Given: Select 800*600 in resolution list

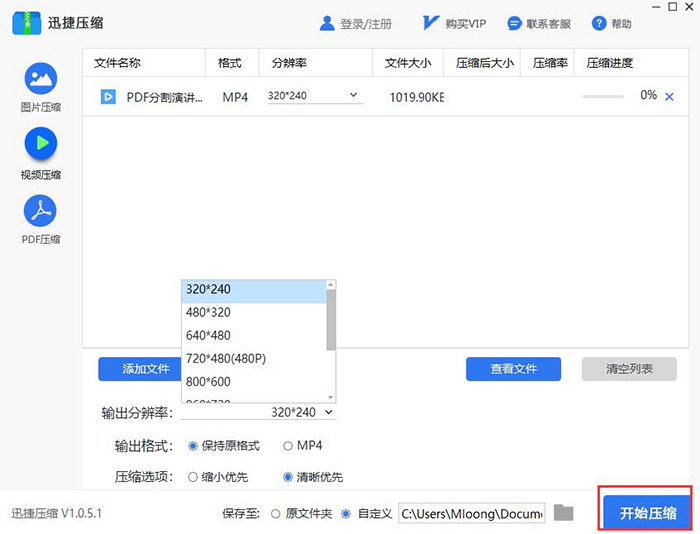Looking at the screenshot, I should [x=254, y=382].
